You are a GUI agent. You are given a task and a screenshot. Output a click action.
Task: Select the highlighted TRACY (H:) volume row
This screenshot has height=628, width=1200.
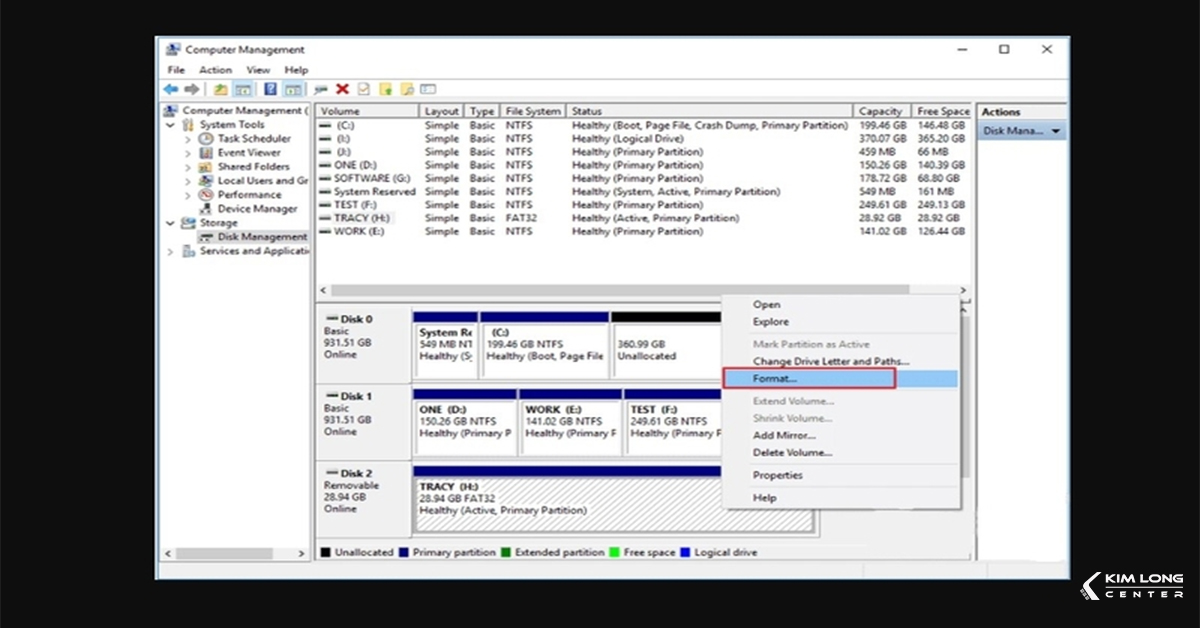tap(360, 218)
